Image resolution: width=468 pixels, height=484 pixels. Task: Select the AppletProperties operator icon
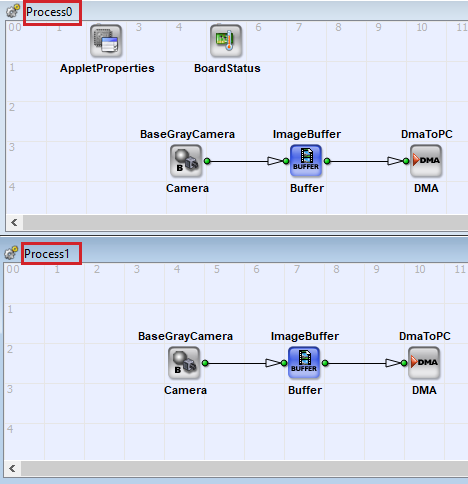106,41
